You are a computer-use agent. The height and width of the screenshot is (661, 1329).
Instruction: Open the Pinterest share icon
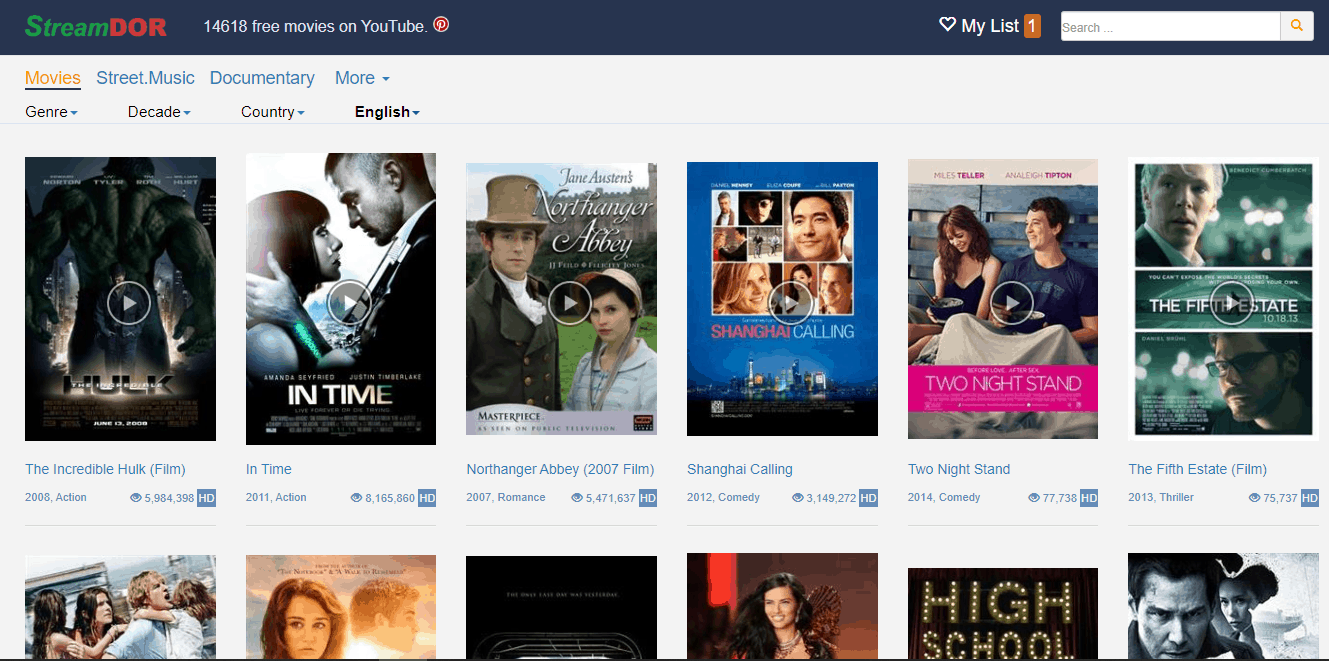pos(441,25)
